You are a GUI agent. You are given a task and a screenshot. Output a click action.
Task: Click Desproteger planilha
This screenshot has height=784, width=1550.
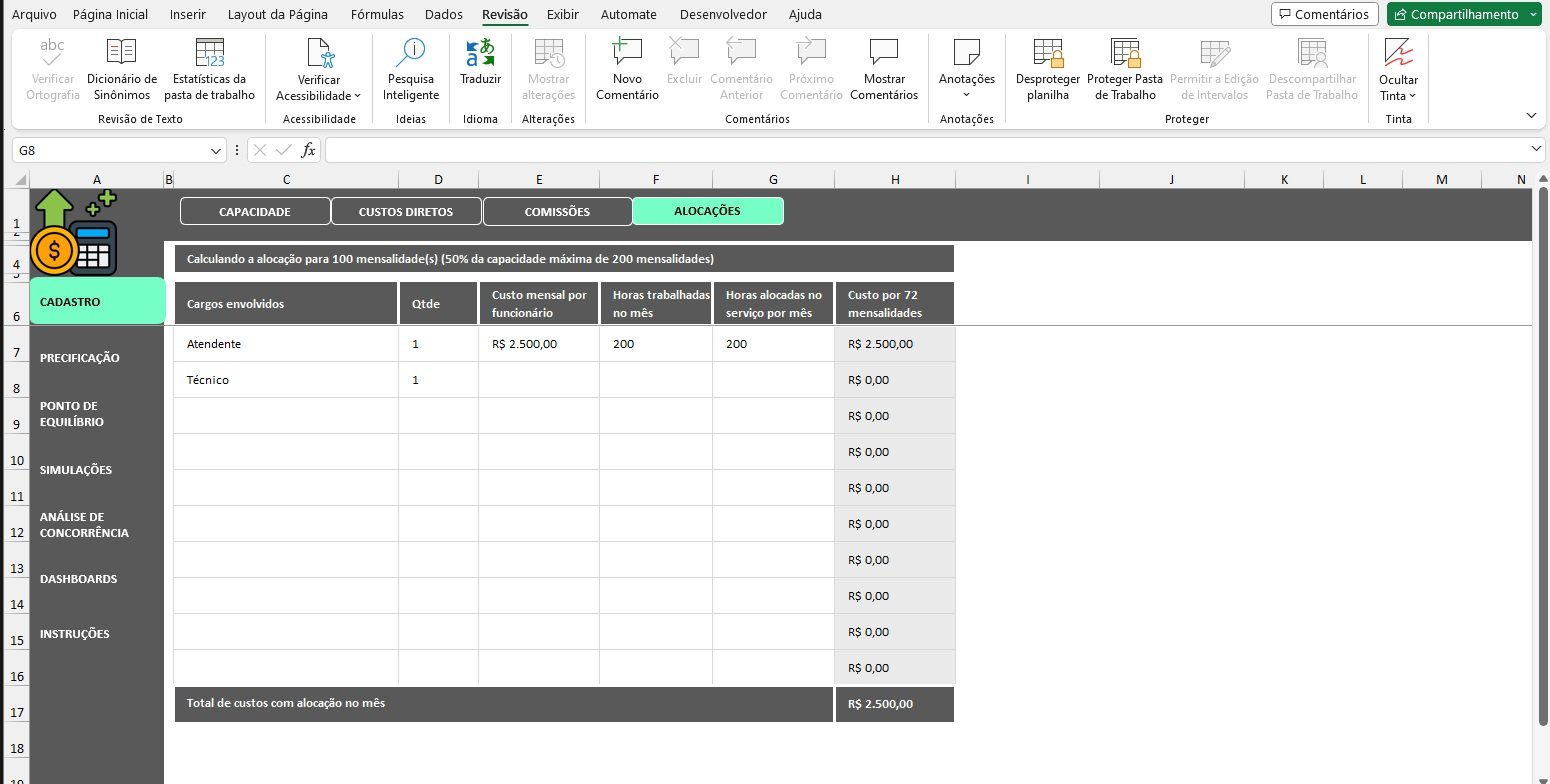pyautogui.click(x=1047, y=69)
